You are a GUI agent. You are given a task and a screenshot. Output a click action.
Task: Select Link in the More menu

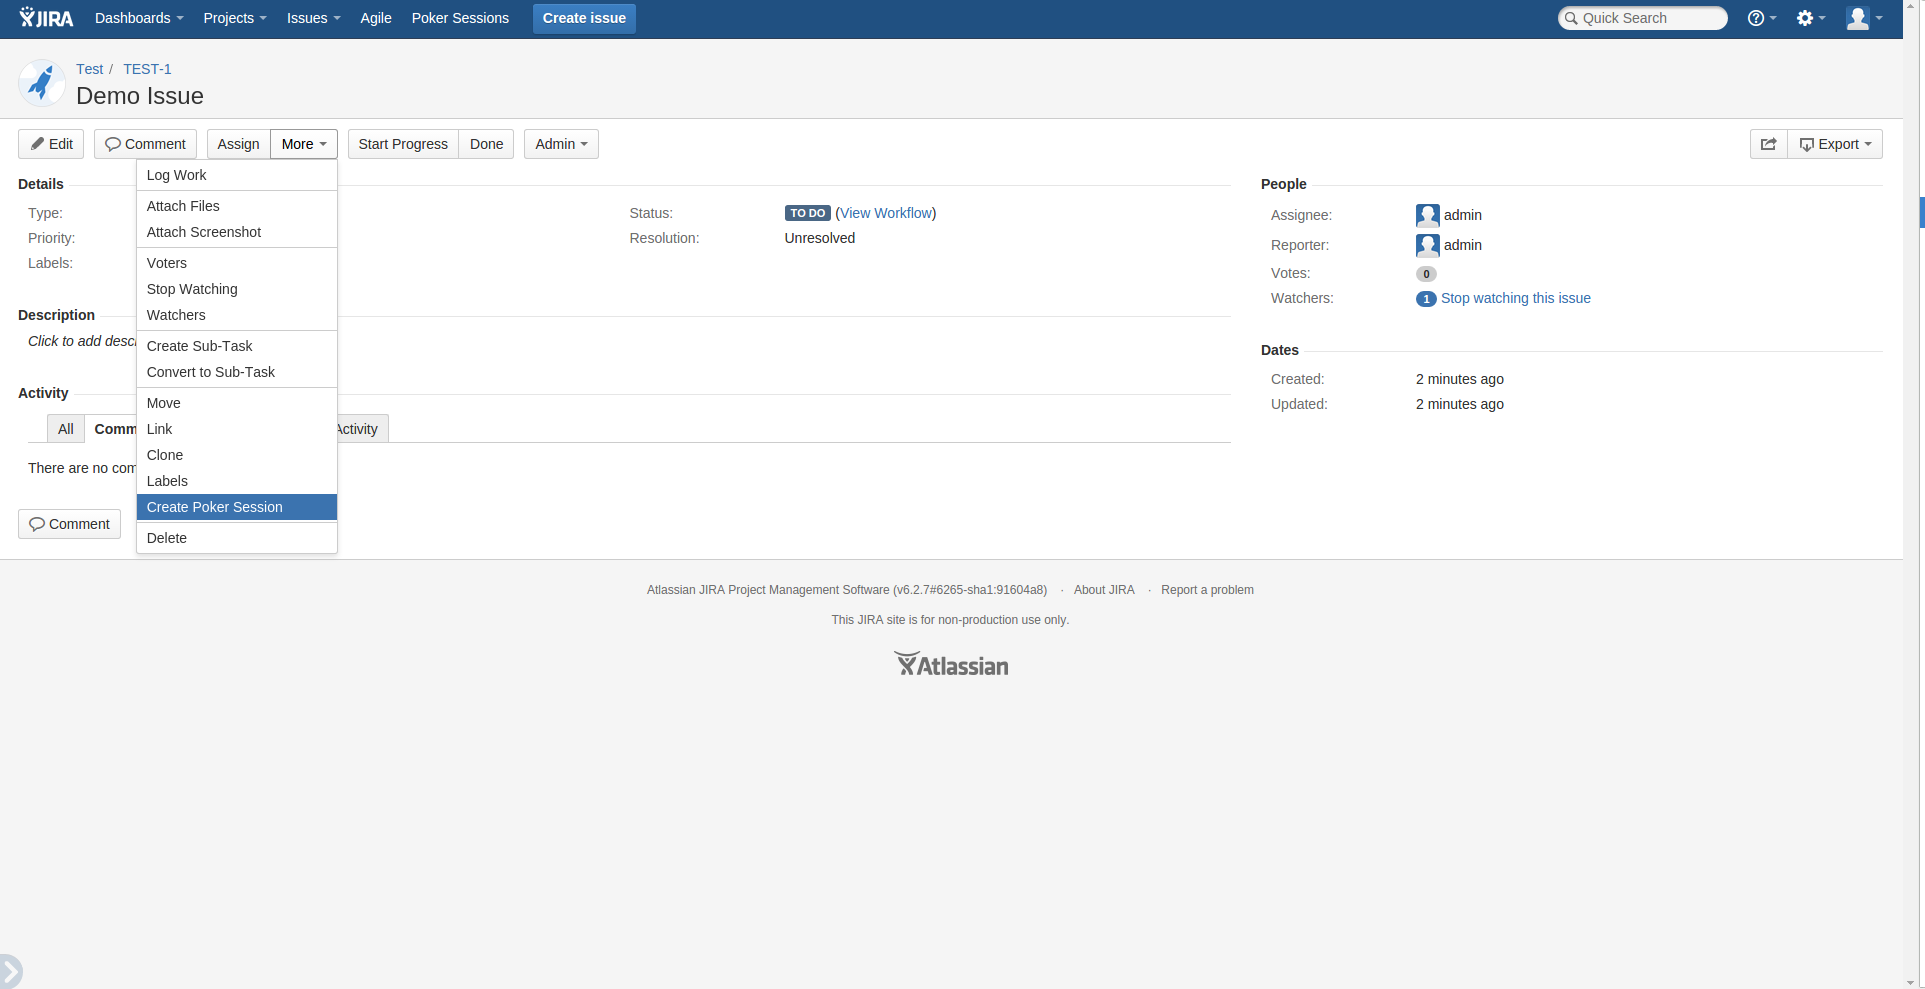coord(237,429)
